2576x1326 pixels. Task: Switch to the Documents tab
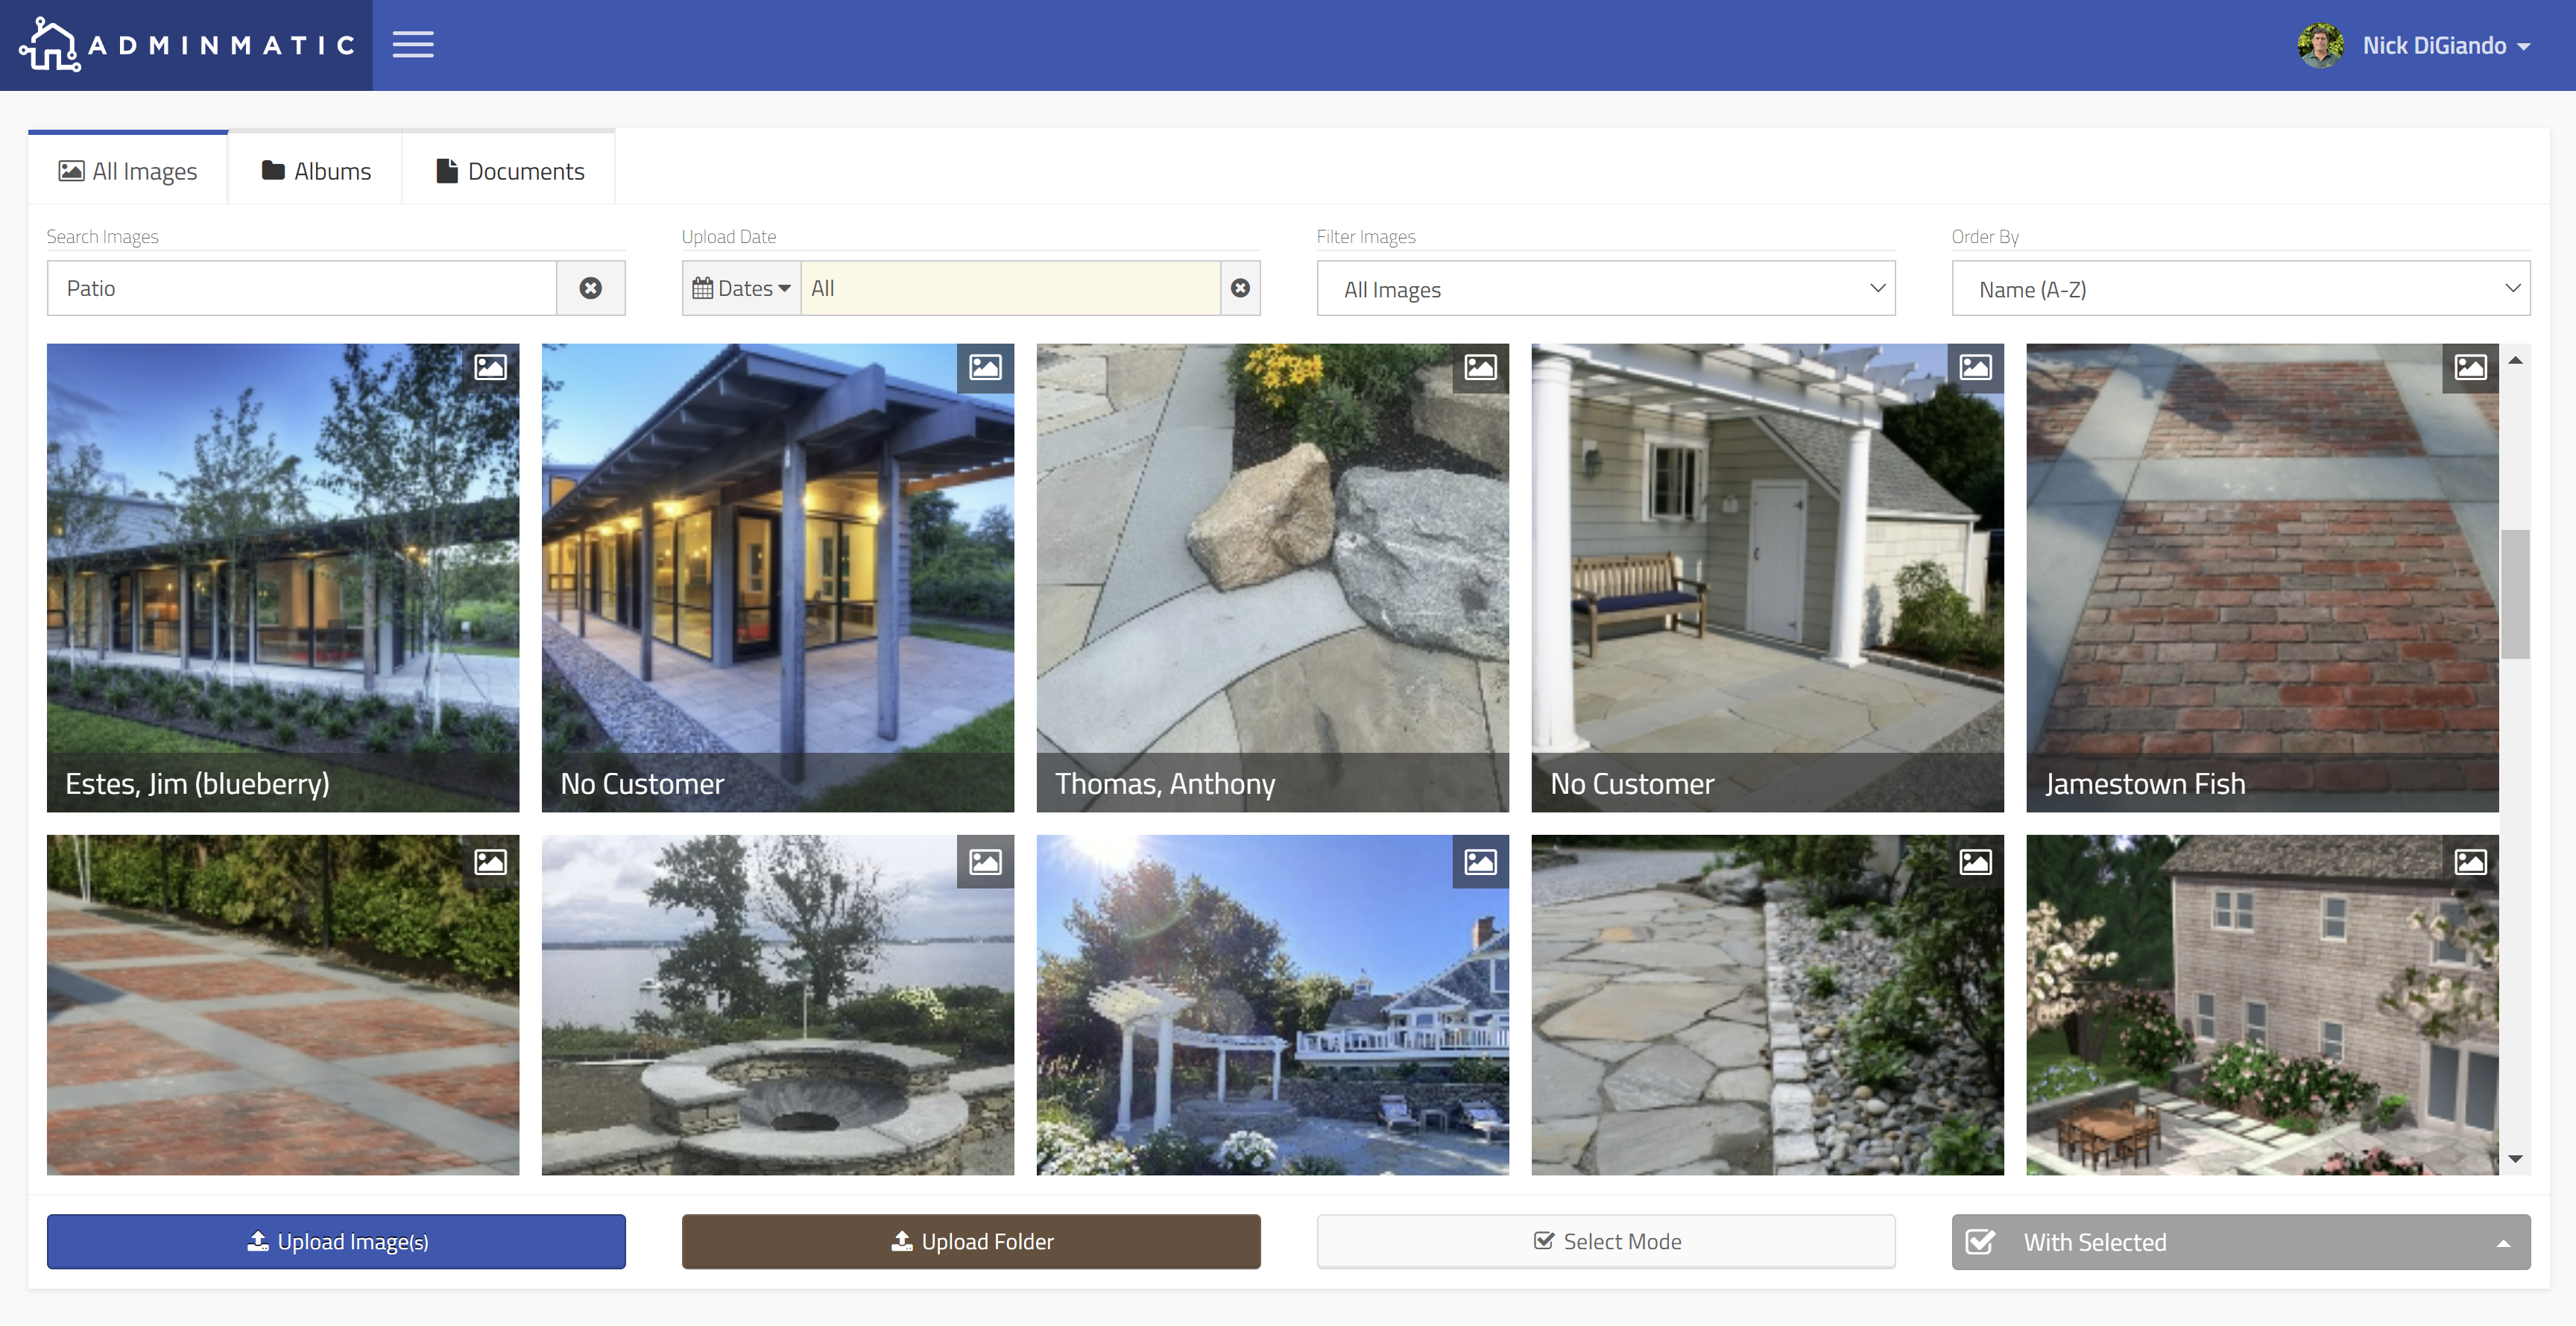click(x=510, y=171)
